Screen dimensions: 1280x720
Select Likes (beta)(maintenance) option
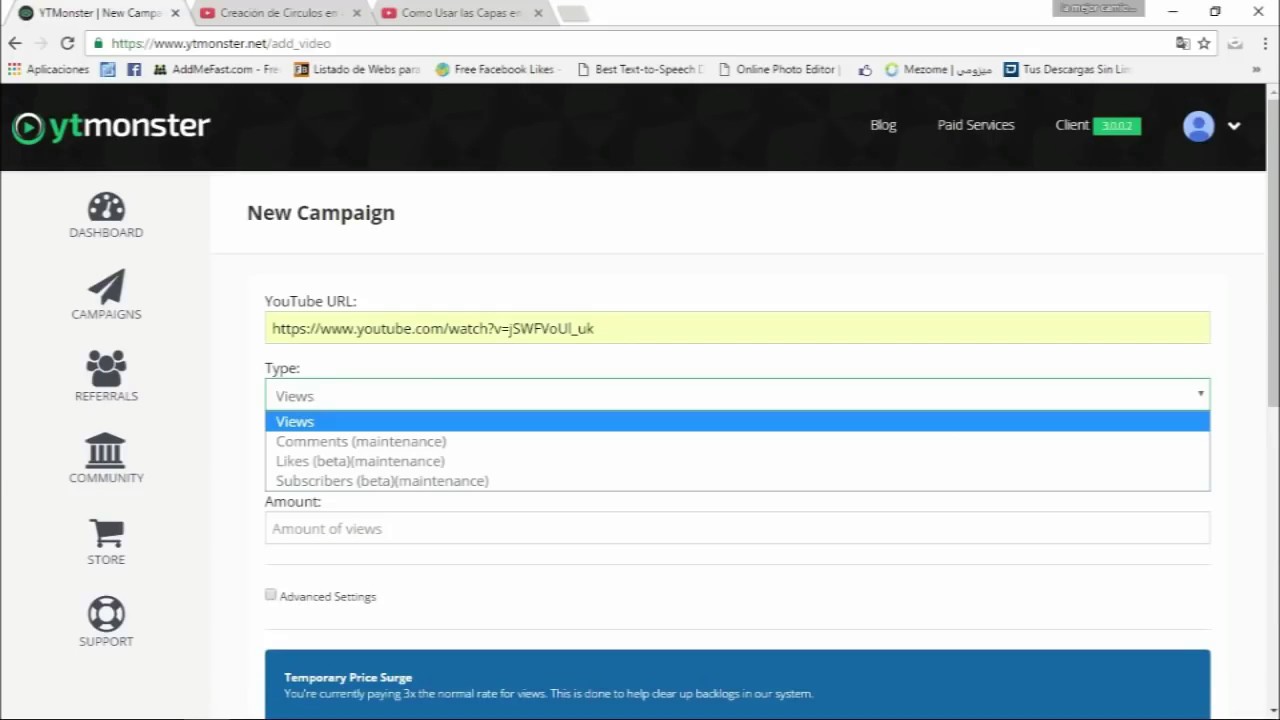pyautogui.click(x=737, y=461)
